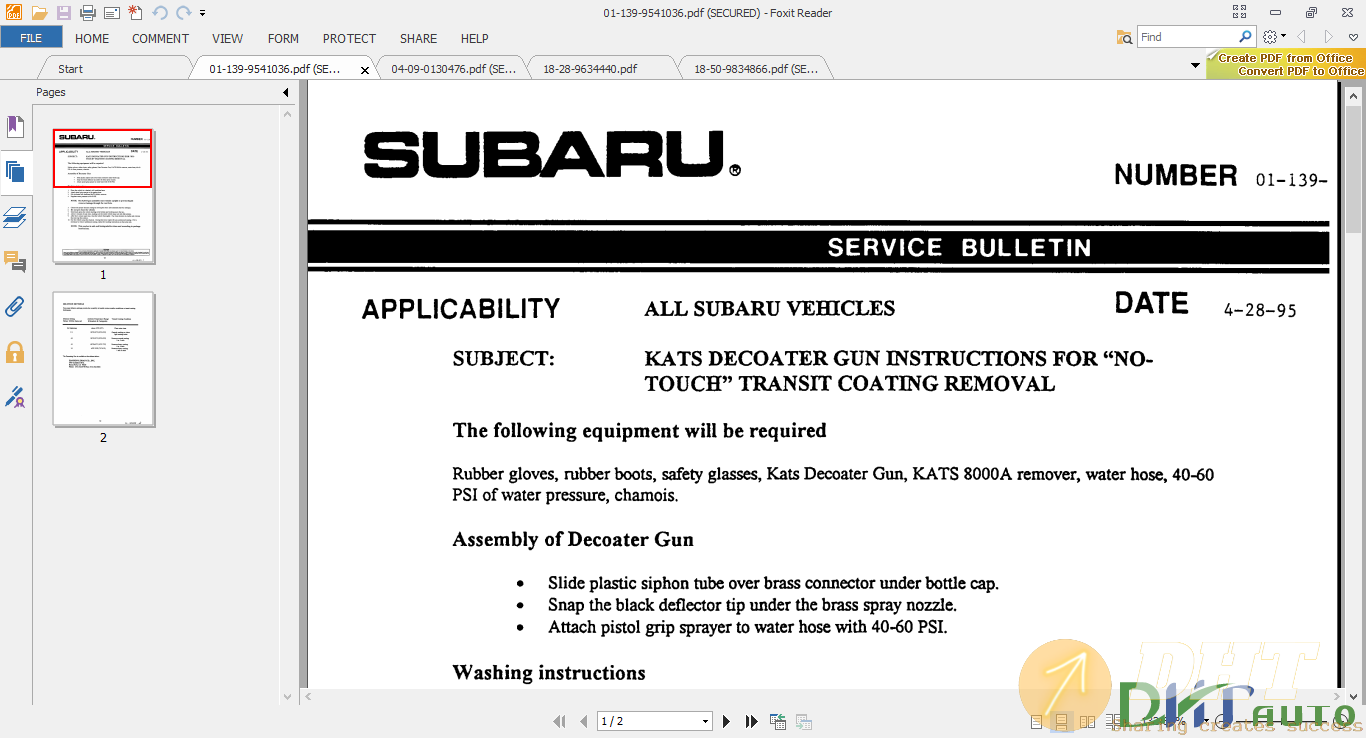Open the Security lock panel
Viewport: 1366px width, 738px height.
tap(14, 352)
